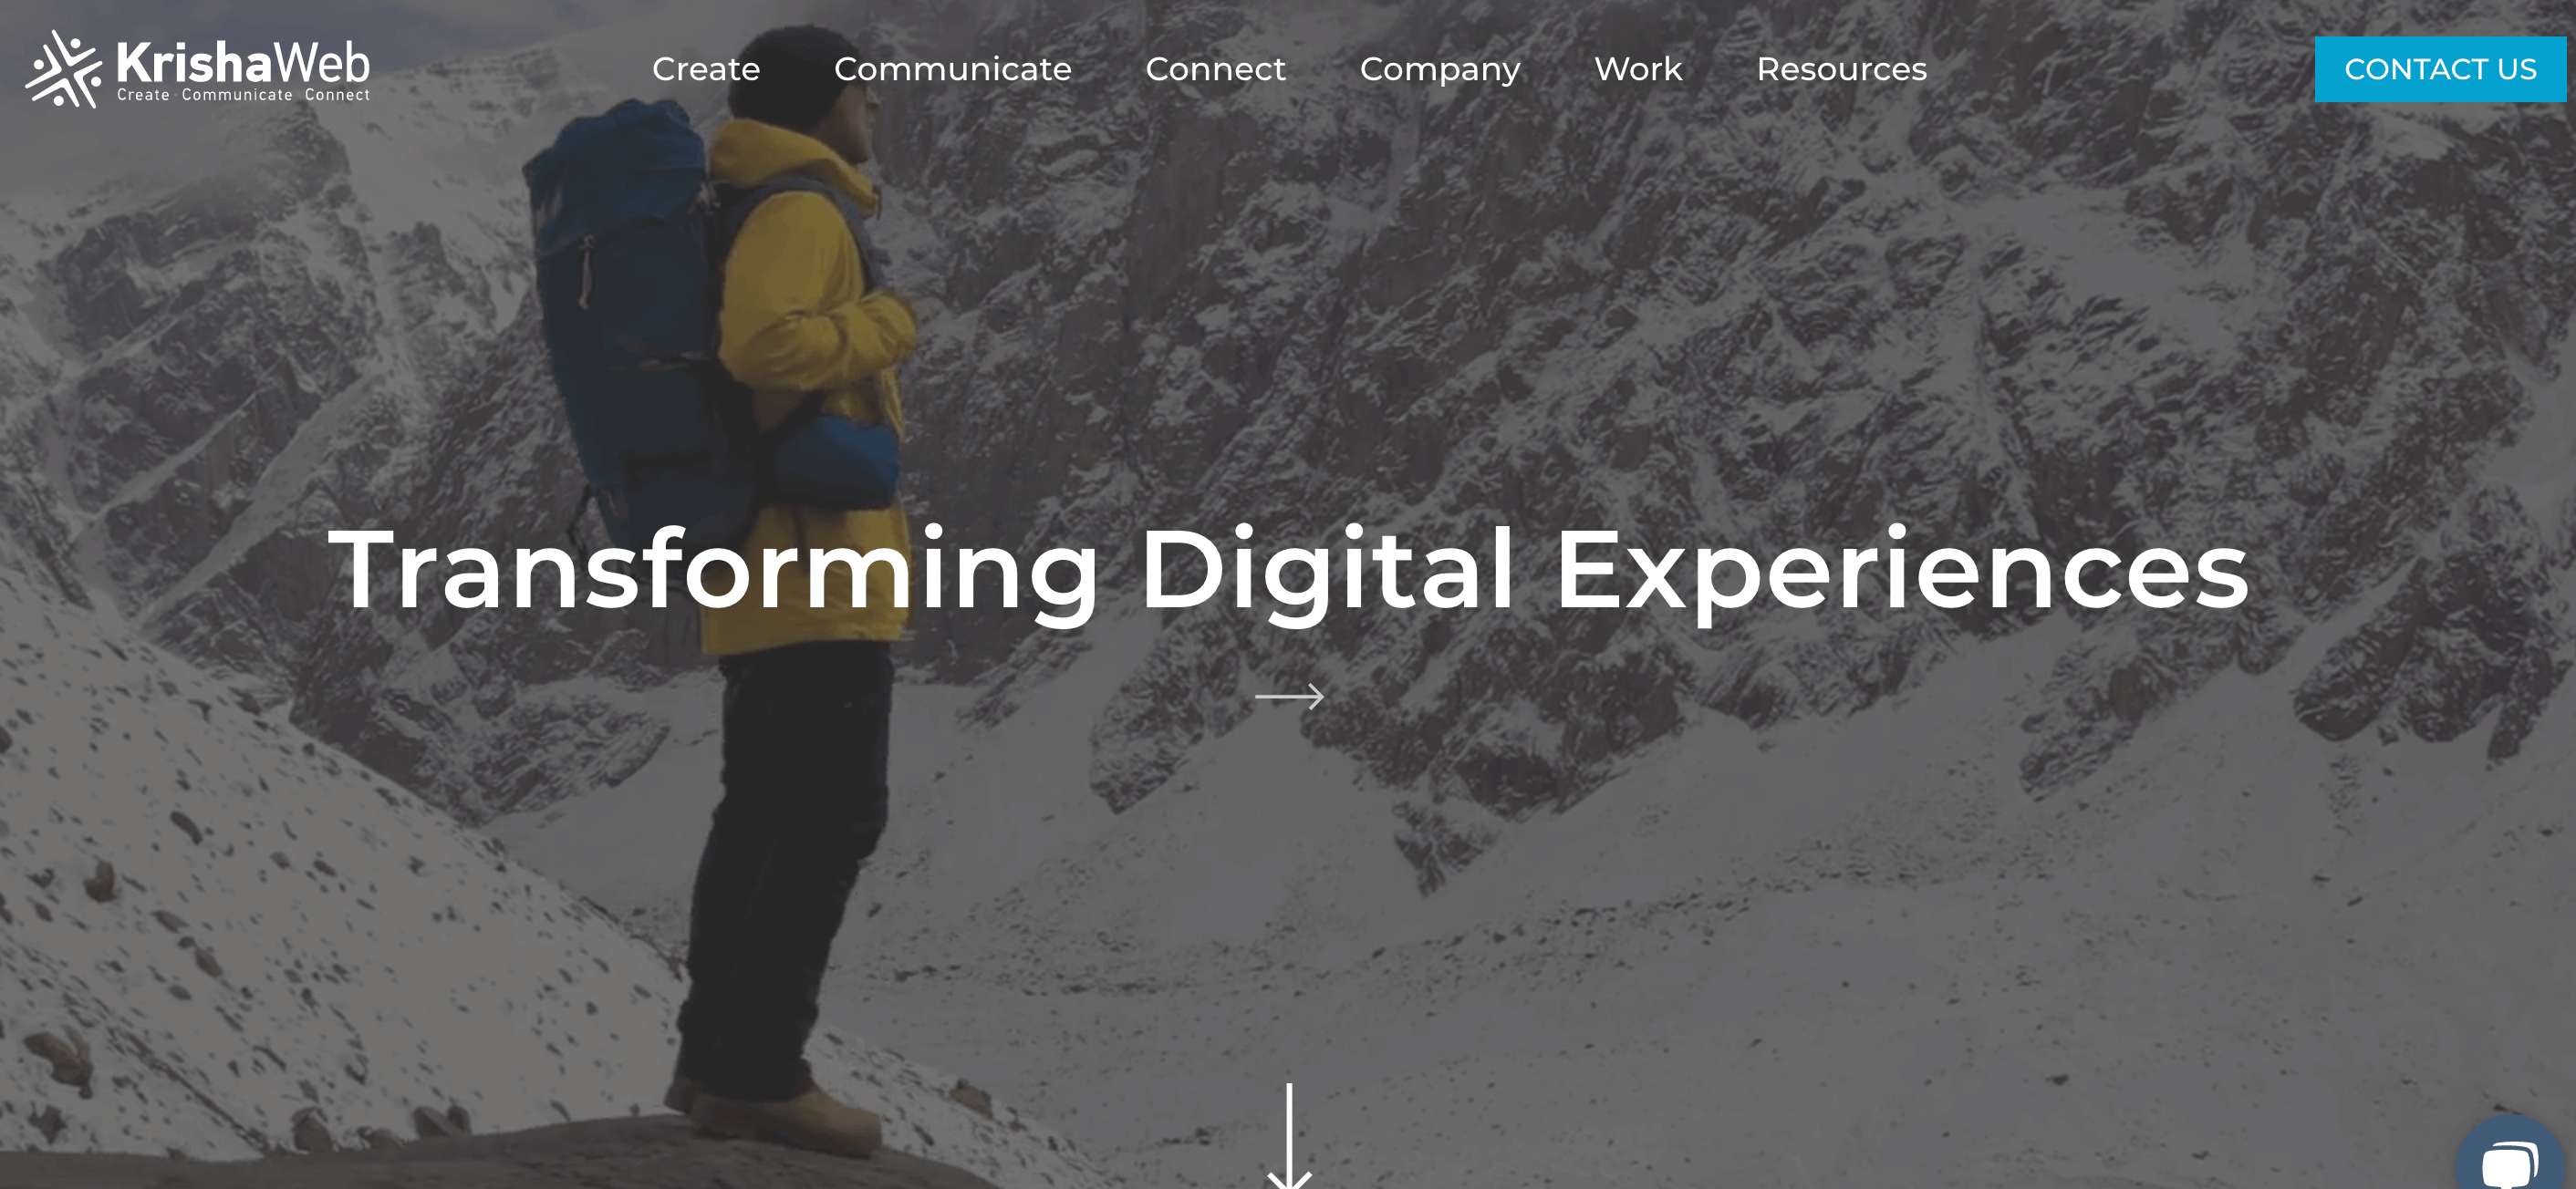Click the word Experiences in the headline
2576x1189 pixels.
[x=1901, y=571]
